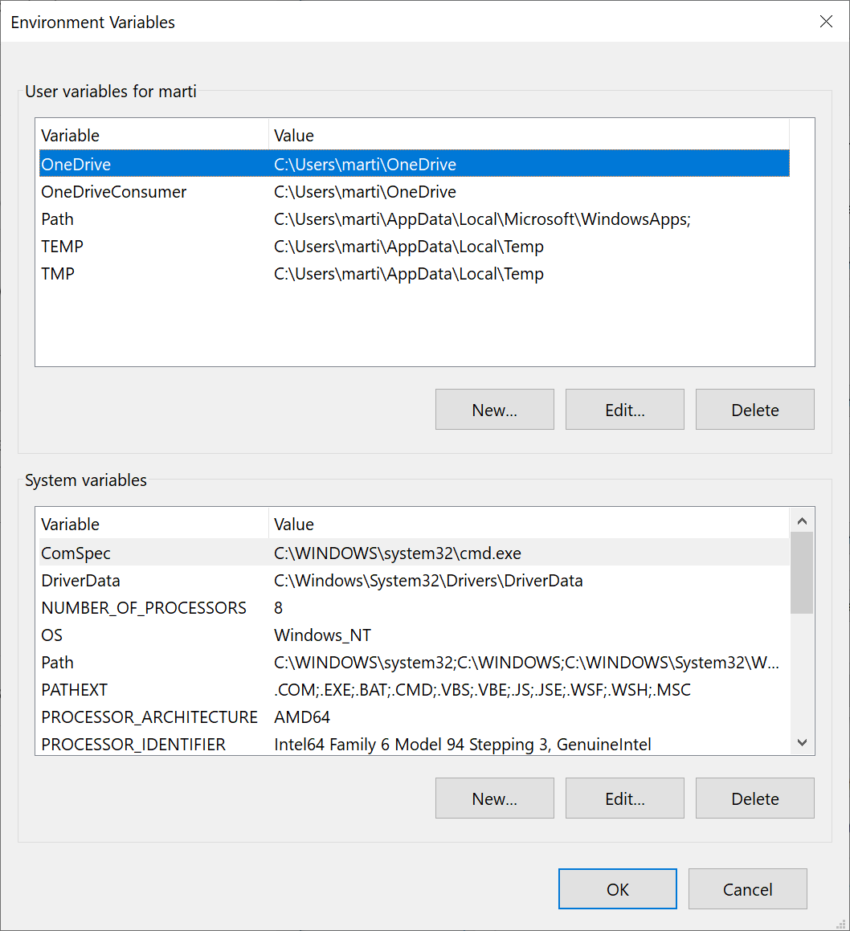Close the Environment Variables dialog
Viewport: 850px width, 931px height.
(826, 21)
